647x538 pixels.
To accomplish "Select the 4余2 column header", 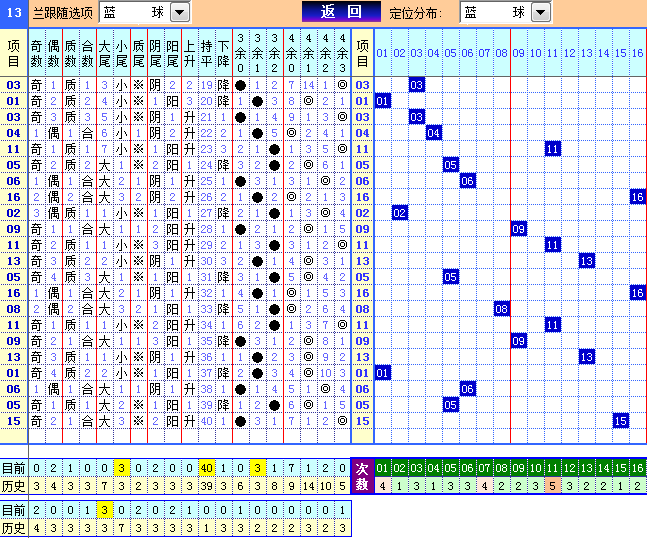I will pos(326,53).
